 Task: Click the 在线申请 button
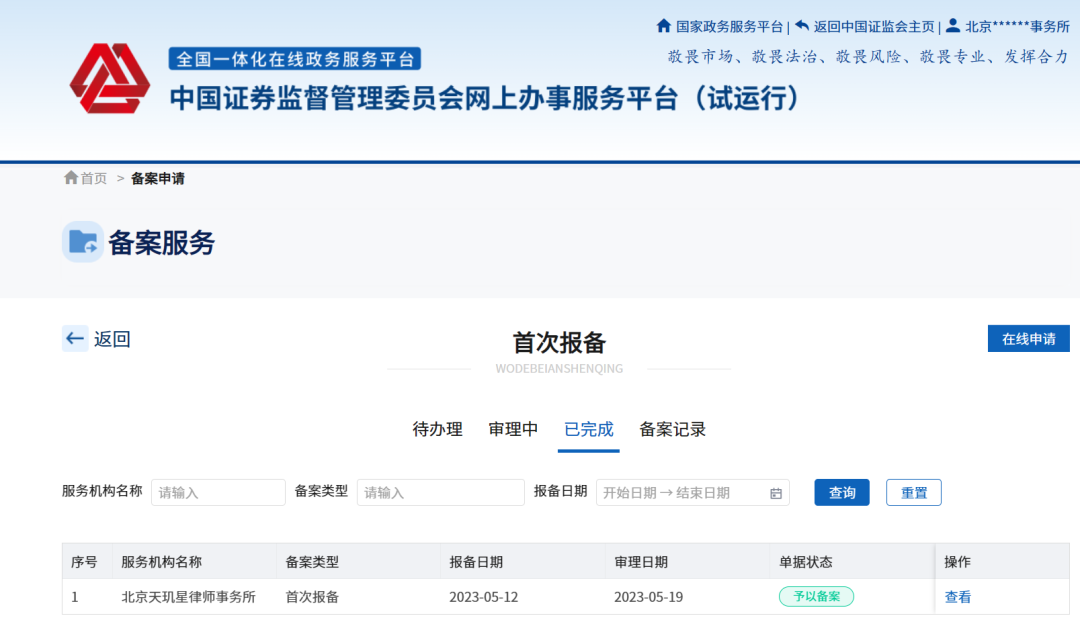pyautogui.click(x=1028, y=339)
